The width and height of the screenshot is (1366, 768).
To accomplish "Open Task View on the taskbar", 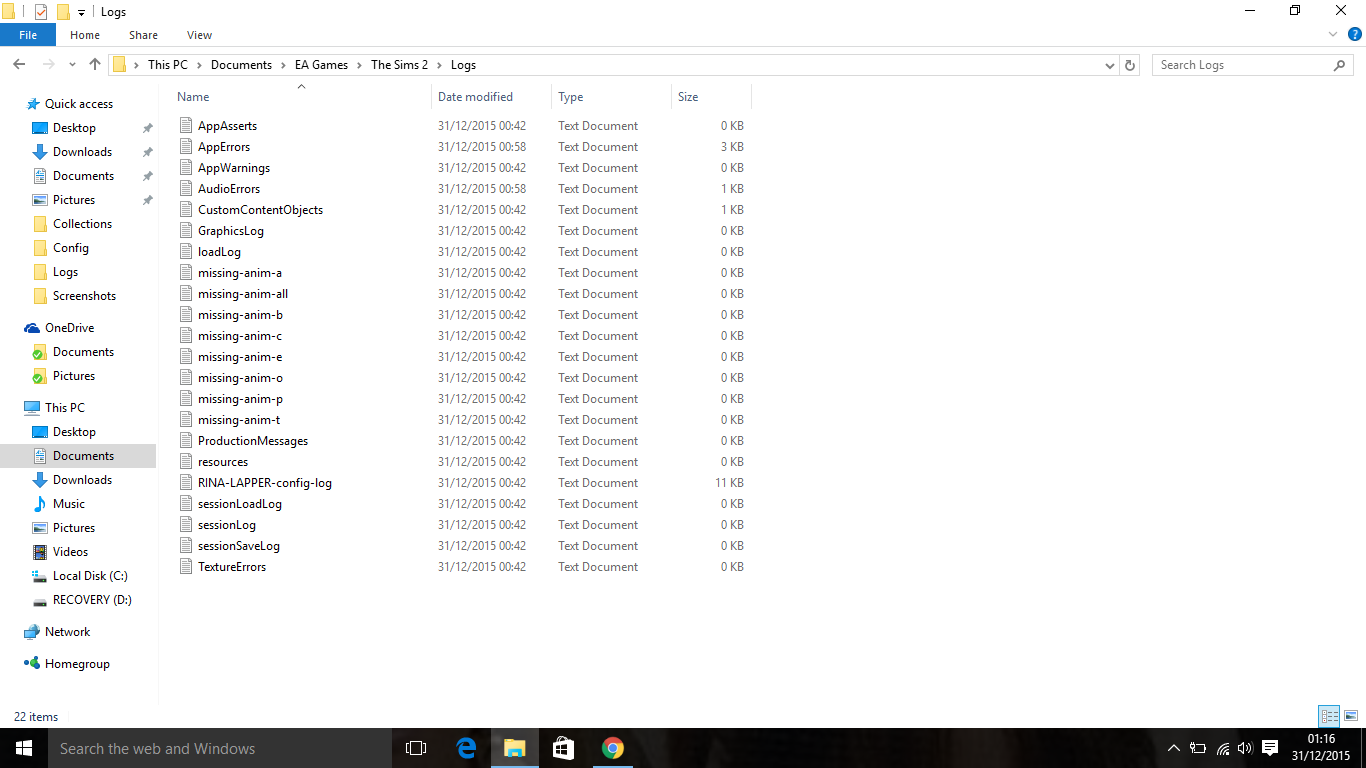I will coord(416,748).
